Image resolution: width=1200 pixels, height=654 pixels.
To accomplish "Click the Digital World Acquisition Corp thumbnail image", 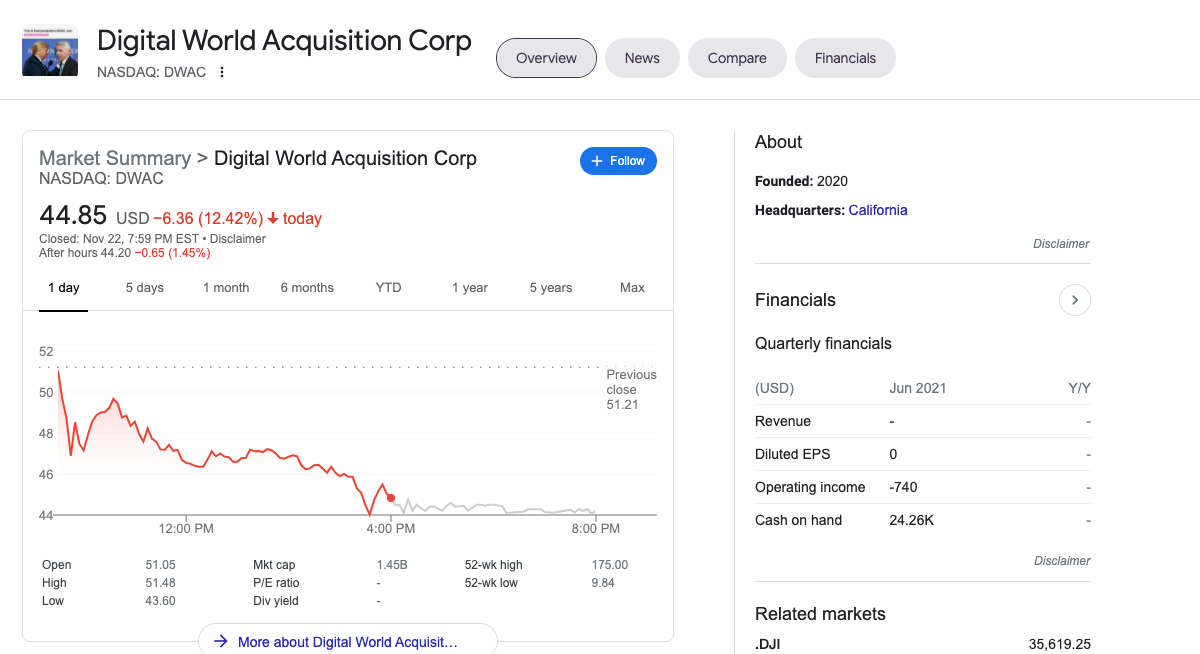I will (x=50, y=52).
